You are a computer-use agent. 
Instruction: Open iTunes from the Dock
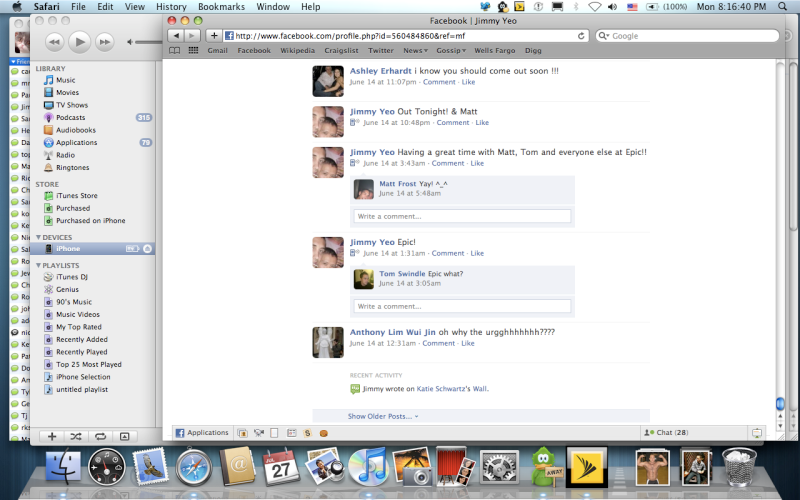pos(368,466)
